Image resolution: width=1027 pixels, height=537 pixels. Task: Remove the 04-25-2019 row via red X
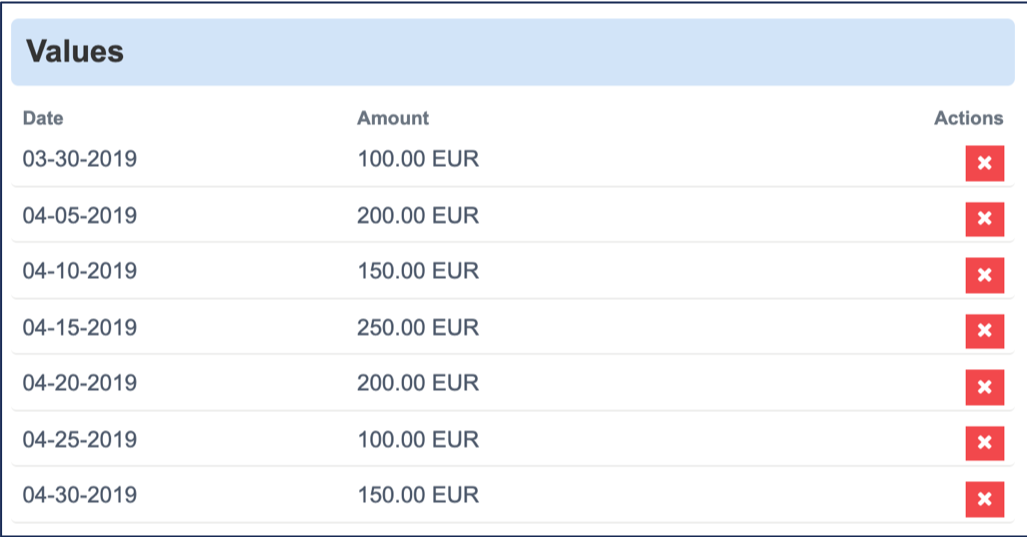tap(984, 443)
